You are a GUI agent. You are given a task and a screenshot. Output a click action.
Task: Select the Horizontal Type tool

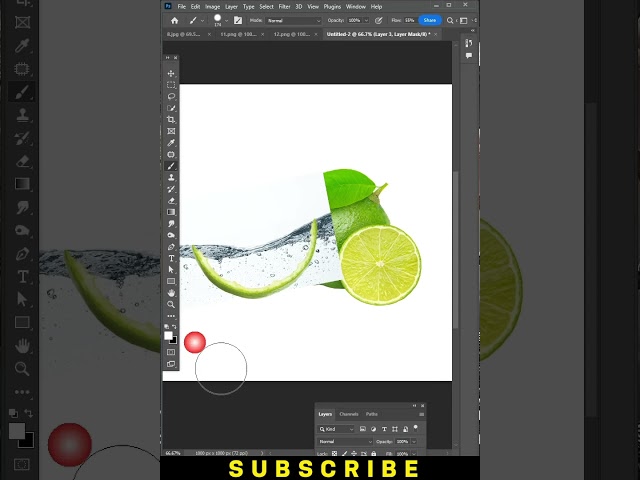tap(171, 258)
